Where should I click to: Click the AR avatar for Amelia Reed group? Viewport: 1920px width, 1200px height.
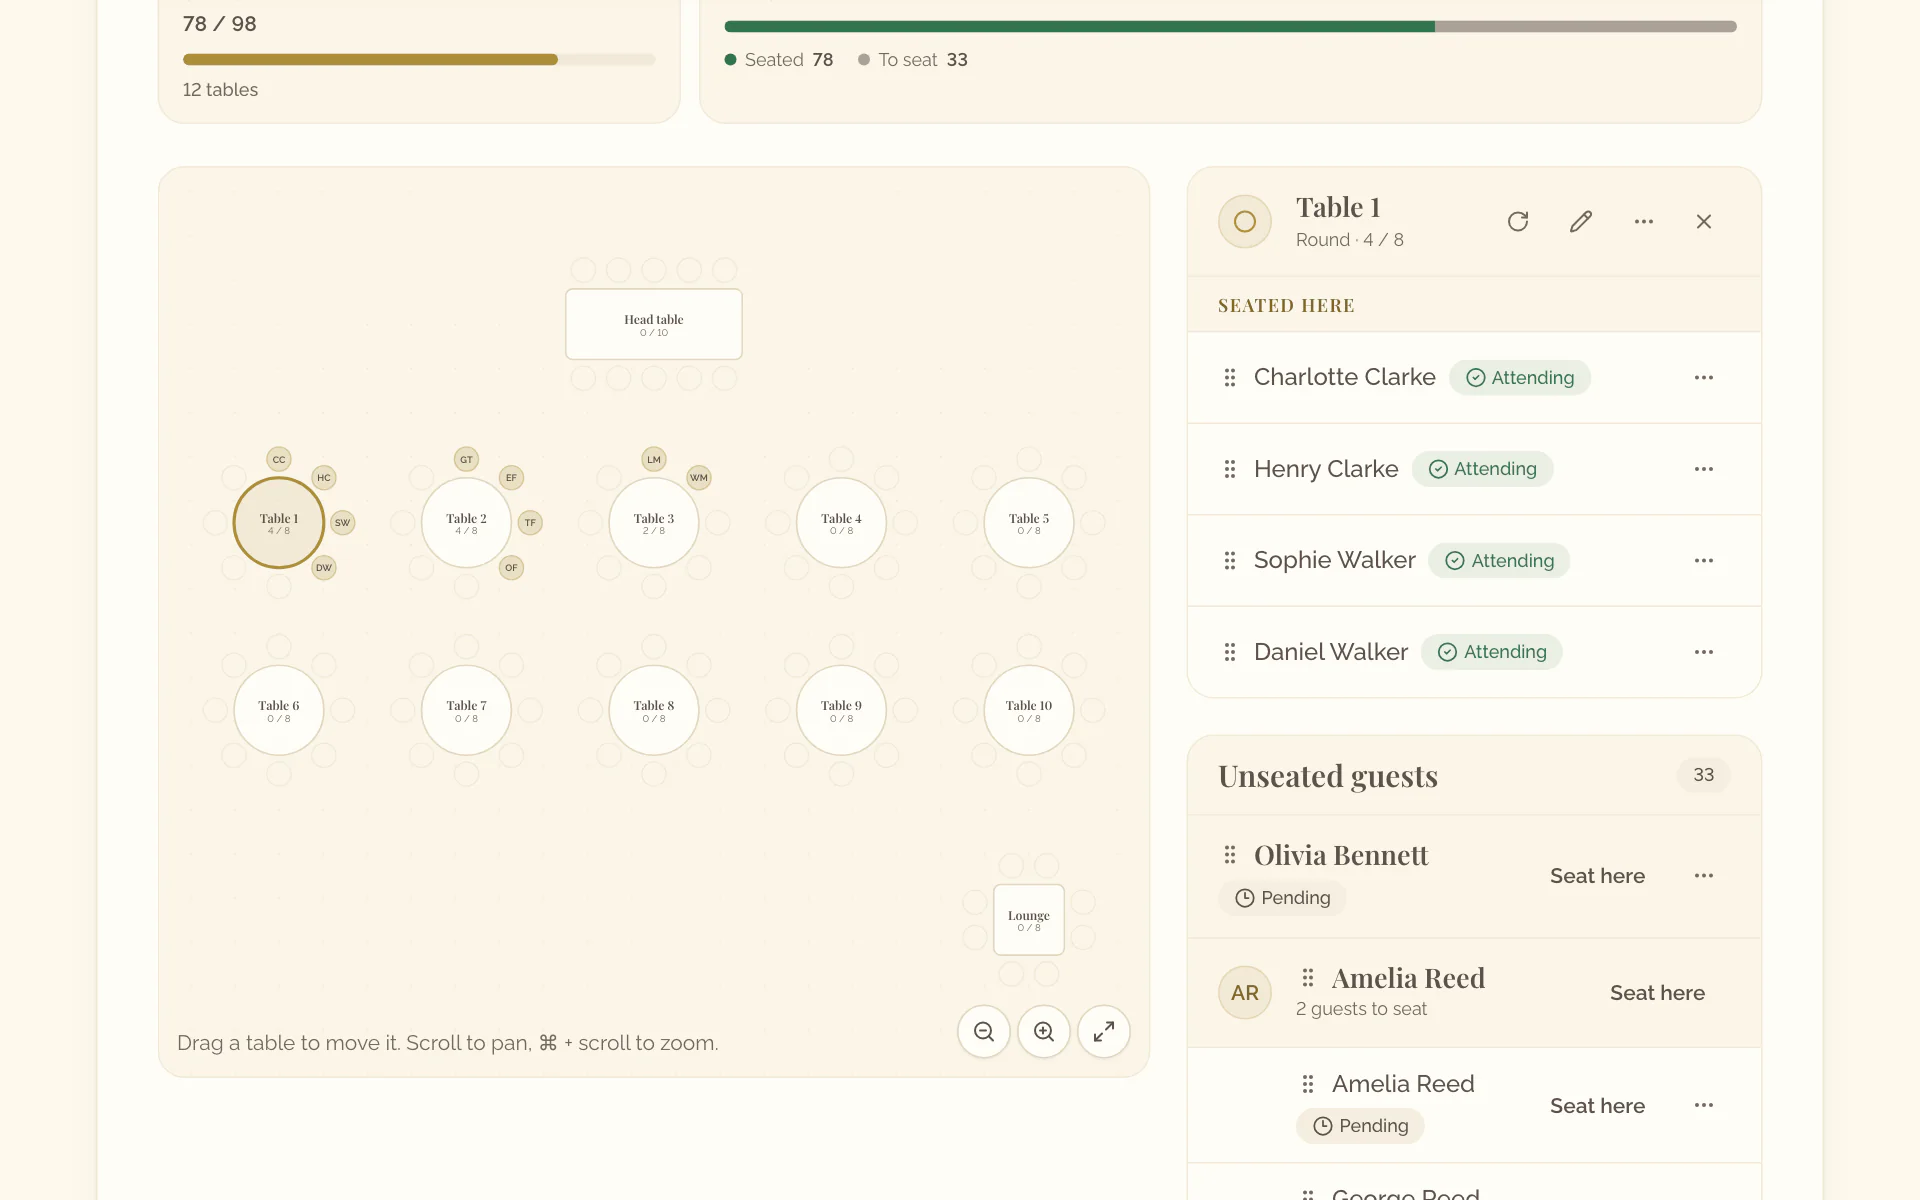[1245, 993]
